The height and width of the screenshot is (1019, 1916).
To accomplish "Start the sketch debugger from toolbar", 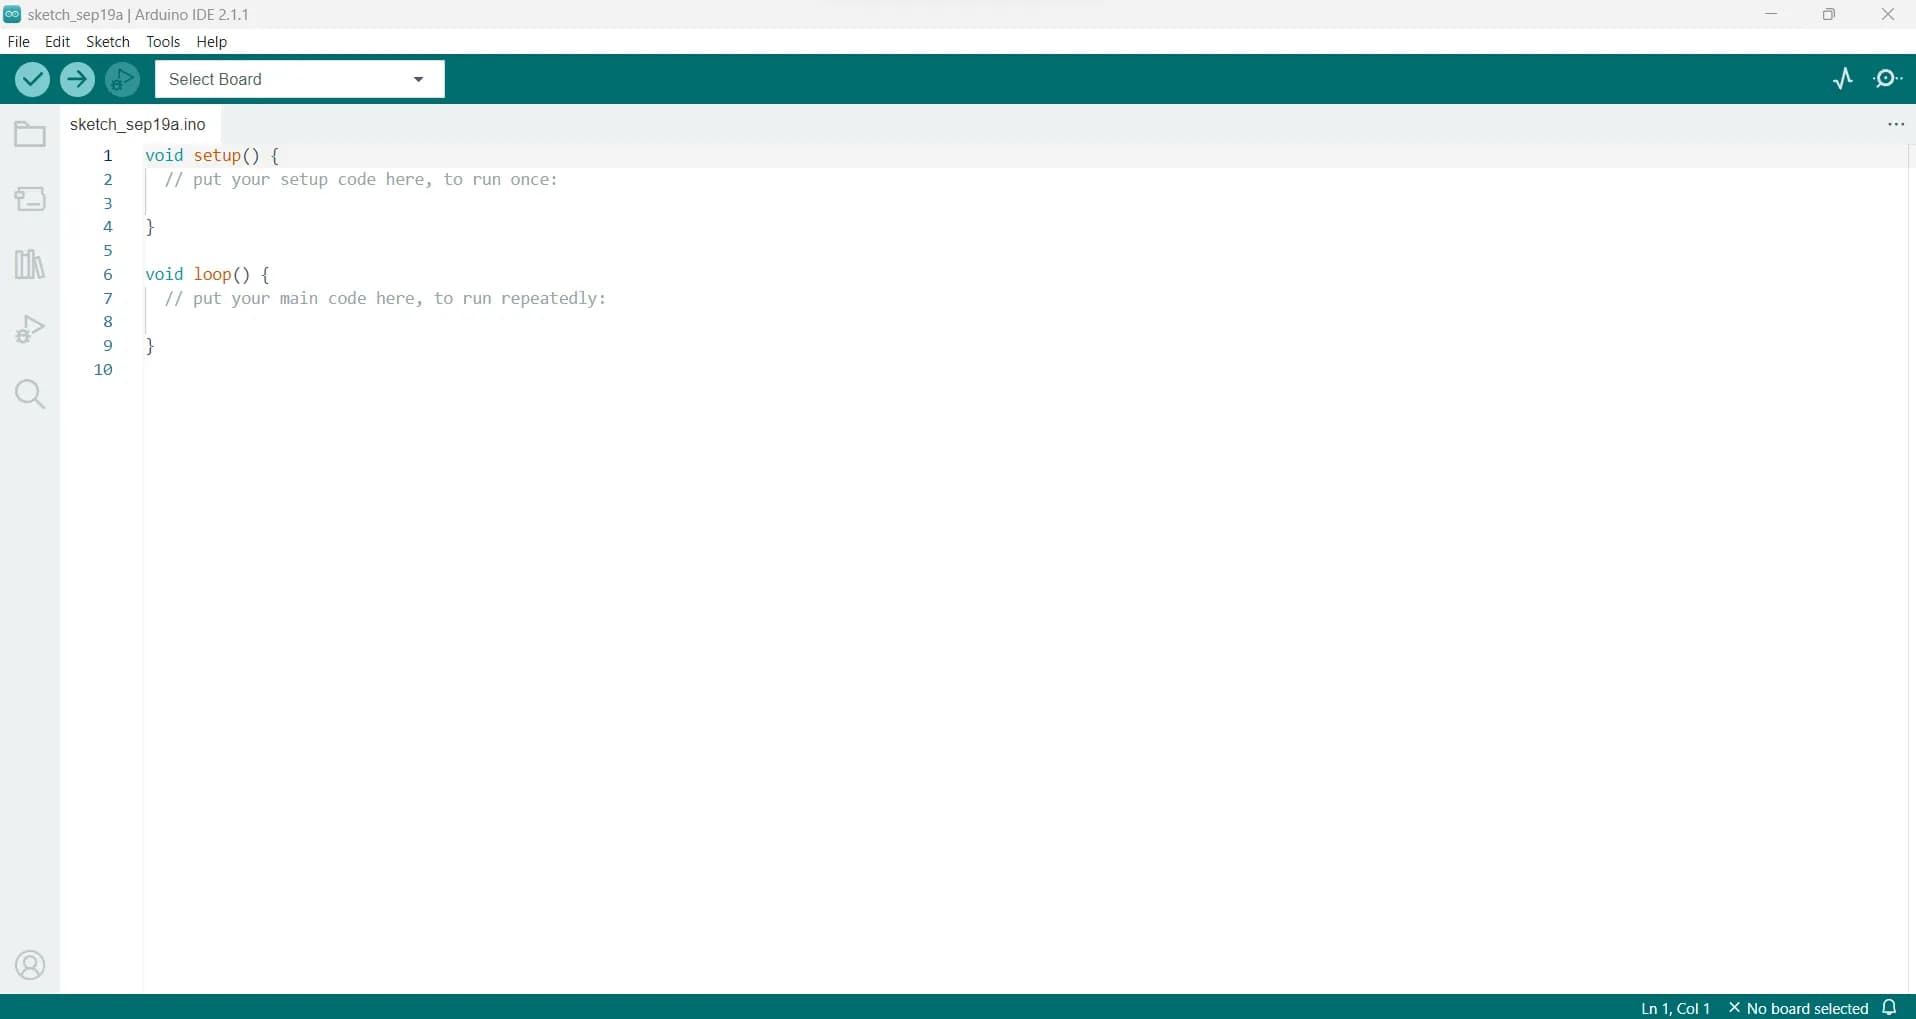I will 123,79.
